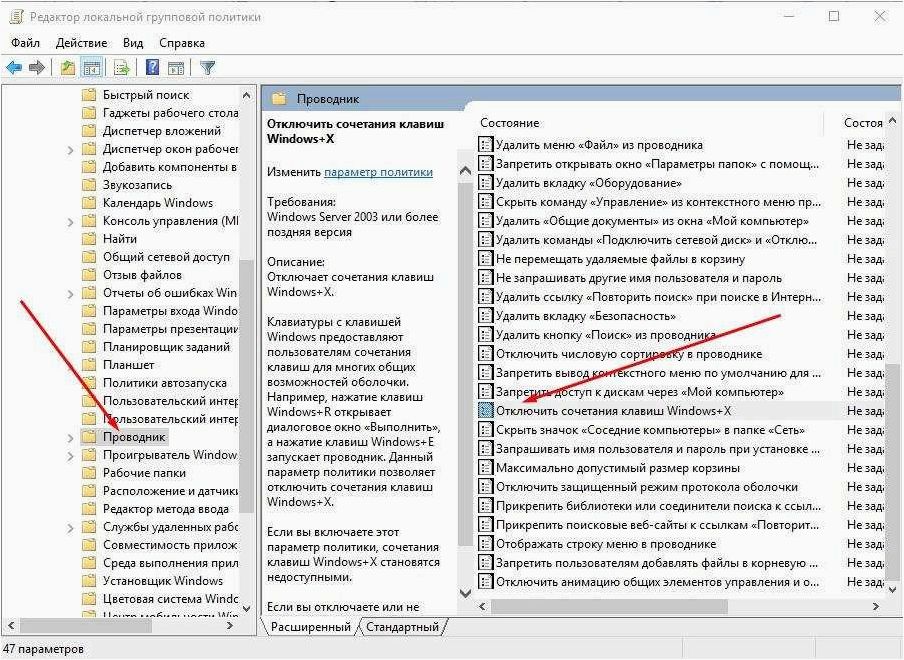The width and height of the screenshot is (904, 660).
Task: Click the description pane scroll-down arrow
Action: pyautogui.click(x=465, y=593)
